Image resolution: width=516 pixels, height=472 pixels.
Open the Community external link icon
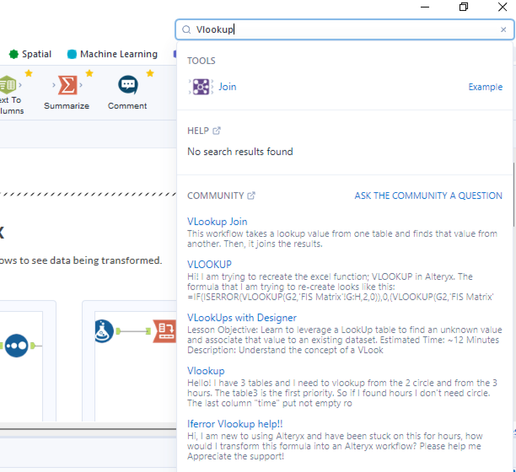pos(251,195)
